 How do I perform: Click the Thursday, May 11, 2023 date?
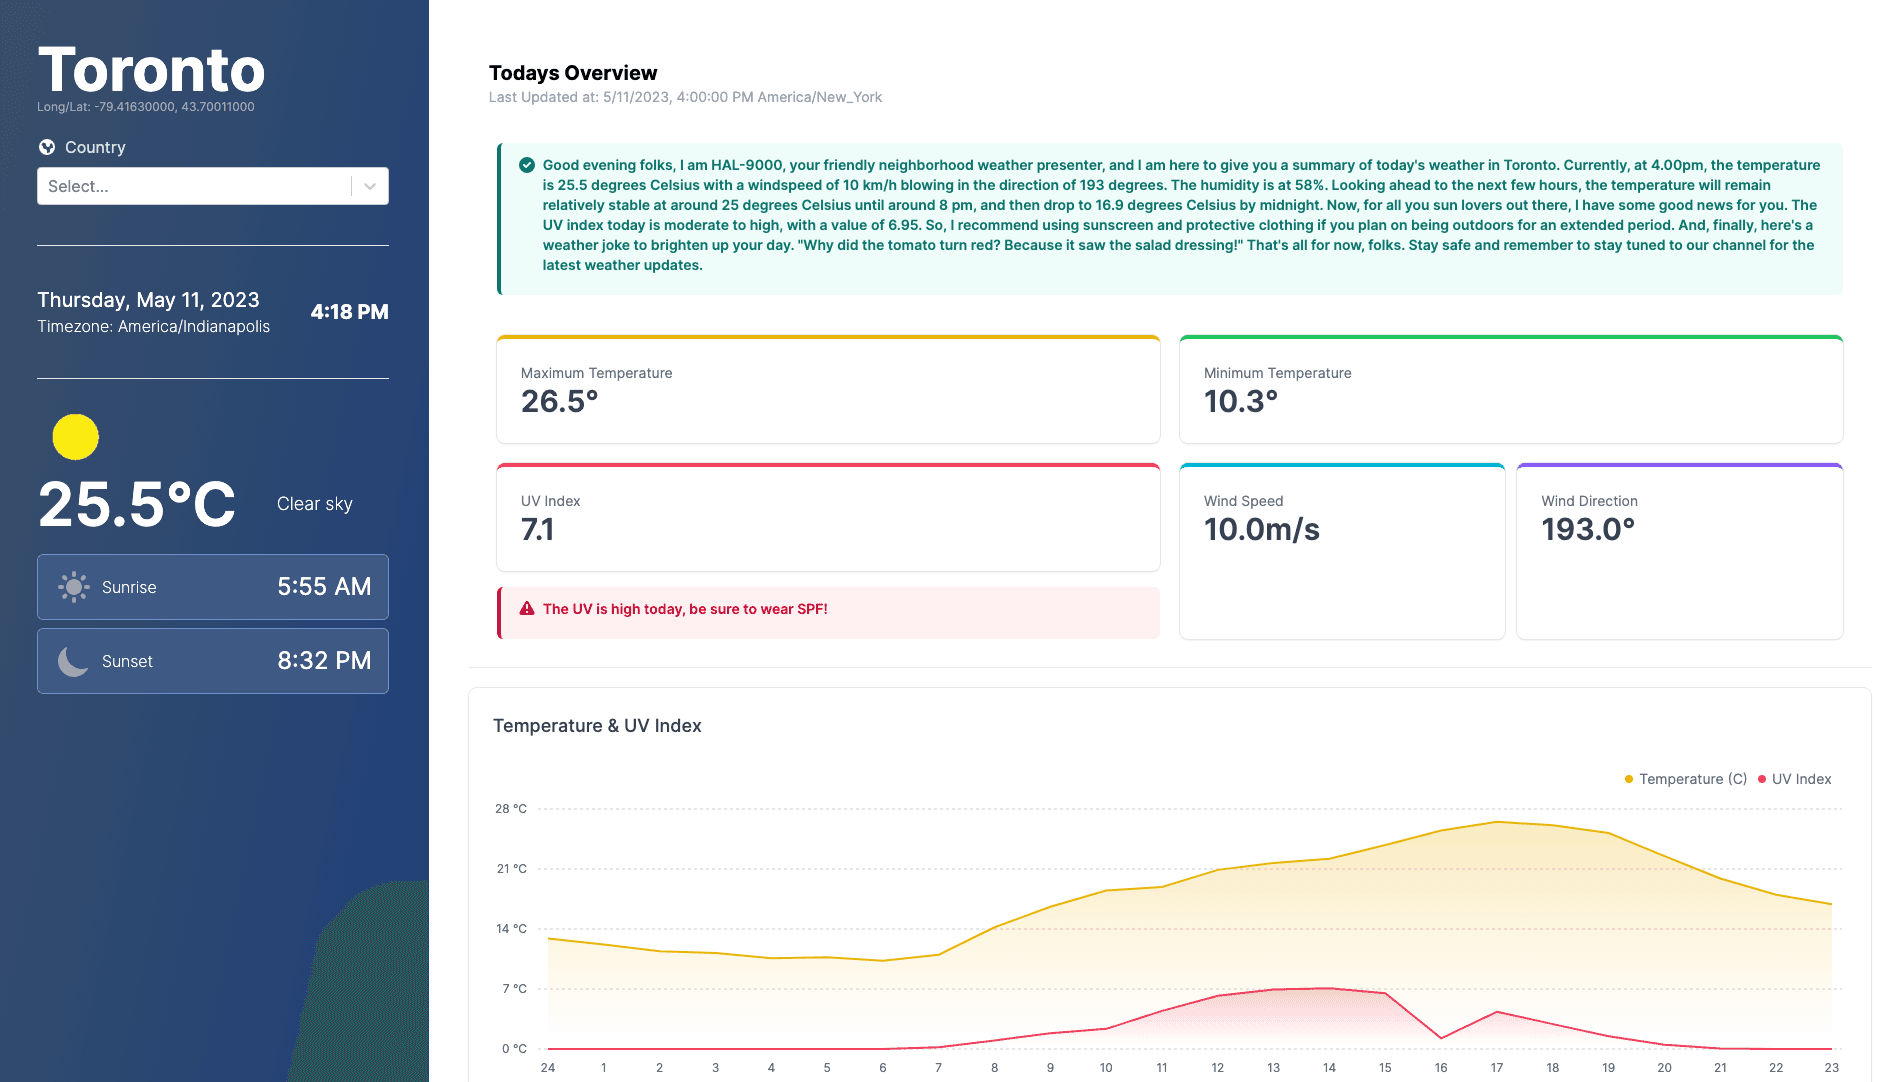click(148, 300)
